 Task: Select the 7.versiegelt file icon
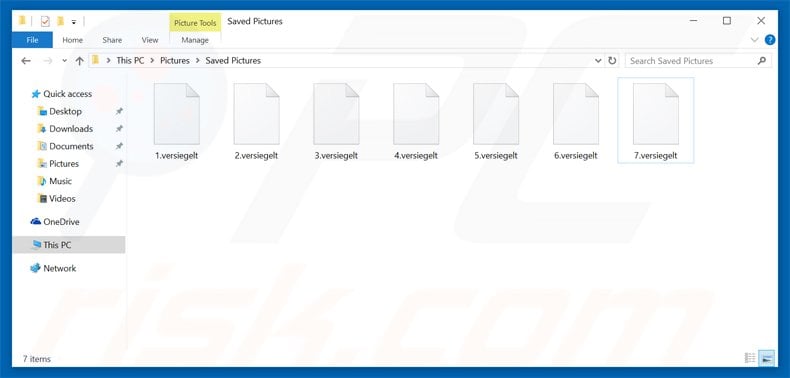(x=655, y=114)
